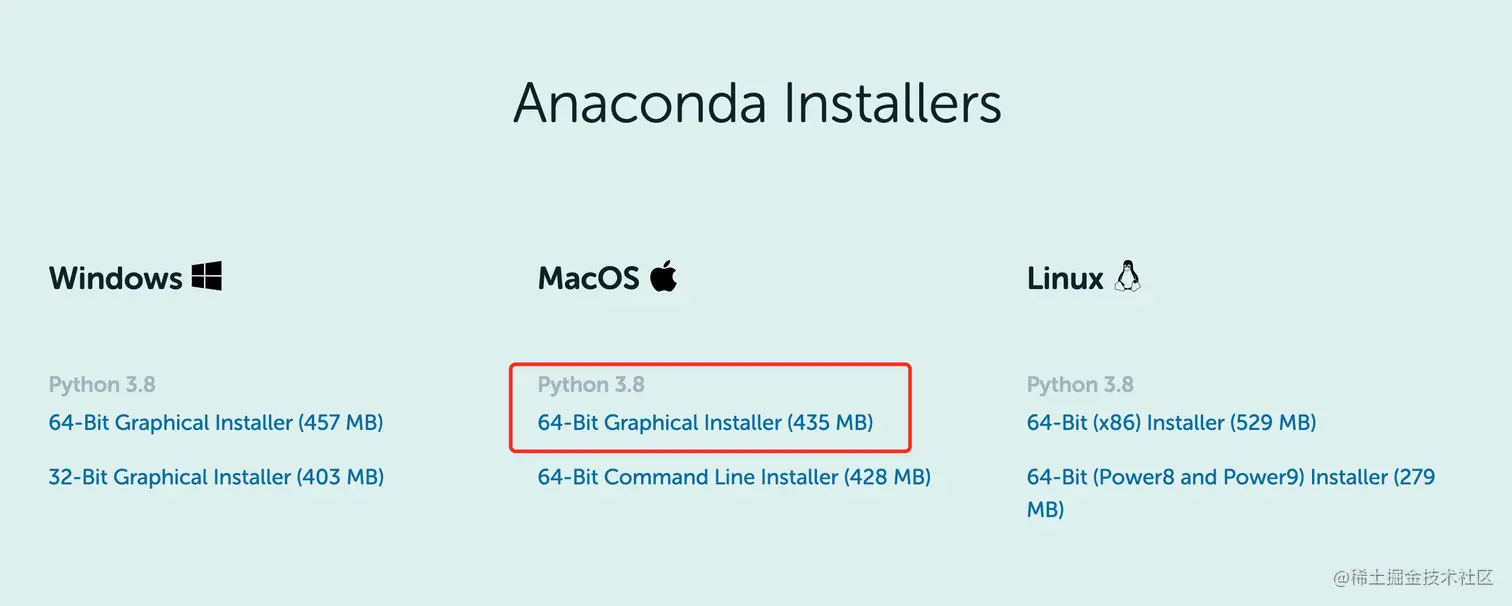1512x606 pixels.
Task: Download MacOS 64-Bit Graphical Installer (435 MB)
Action: point(705,423)
